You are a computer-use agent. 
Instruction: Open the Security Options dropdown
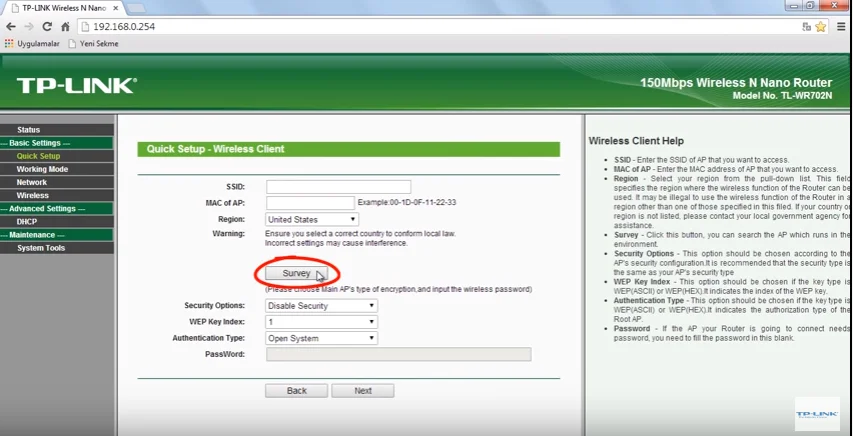tap(321, 306)
